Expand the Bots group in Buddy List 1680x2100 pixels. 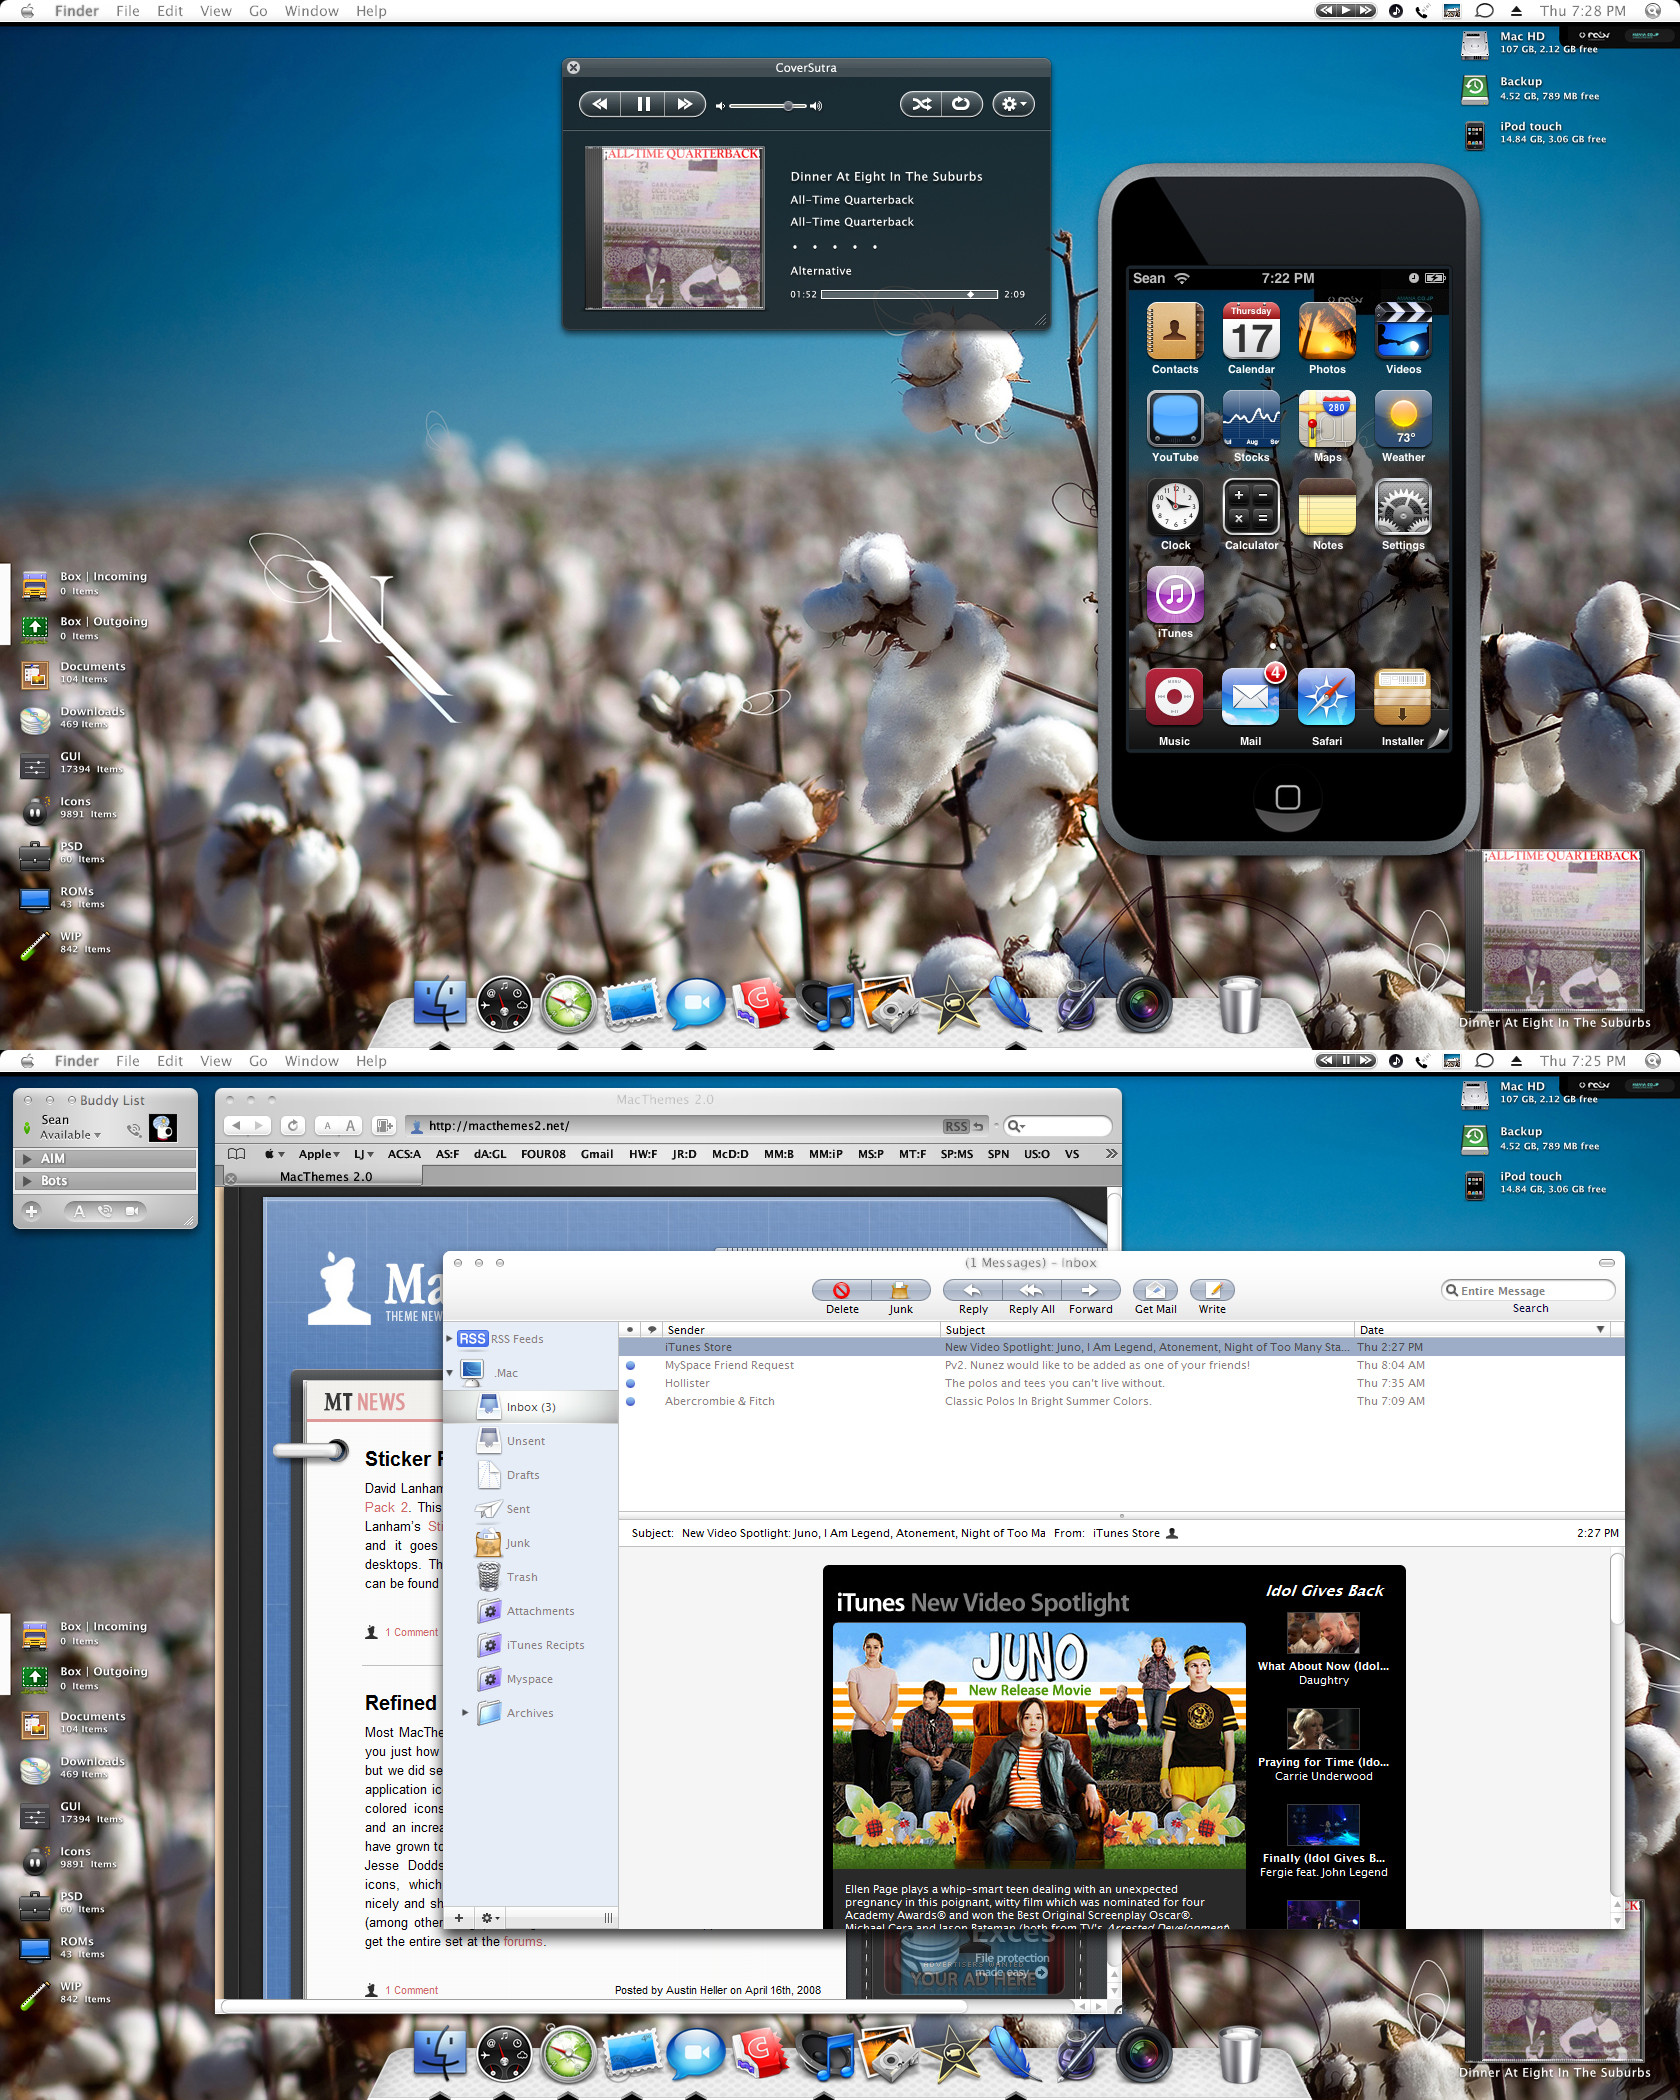coord(27,1180)
